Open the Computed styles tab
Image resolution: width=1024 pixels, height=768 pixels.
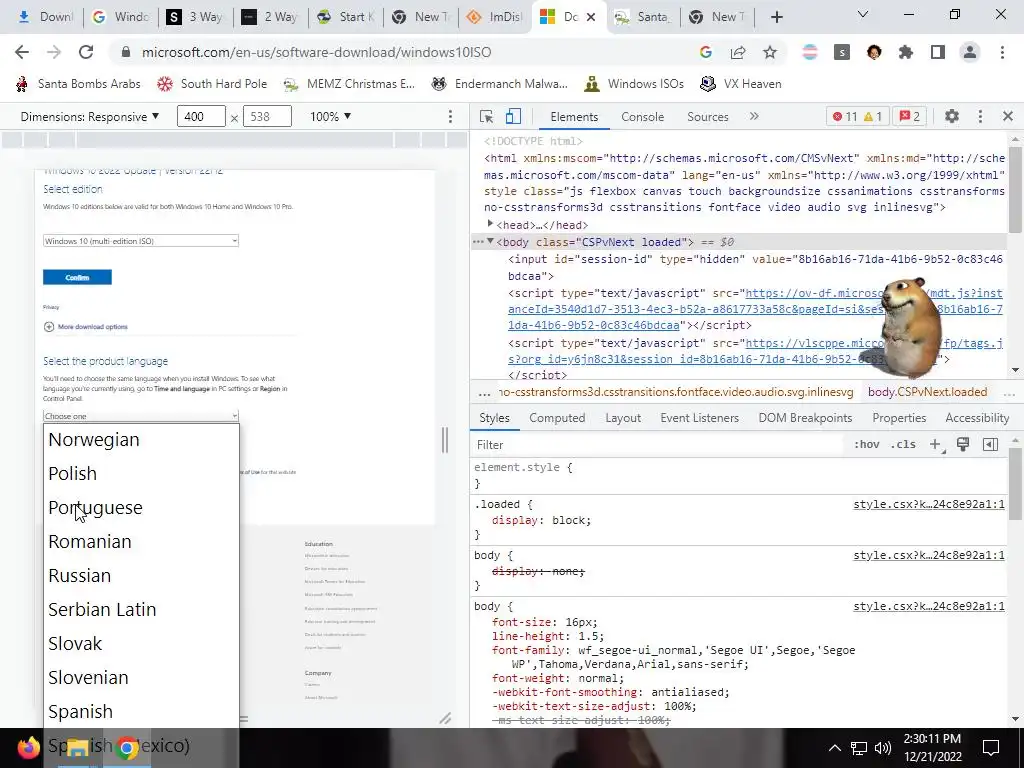point(557,418)
